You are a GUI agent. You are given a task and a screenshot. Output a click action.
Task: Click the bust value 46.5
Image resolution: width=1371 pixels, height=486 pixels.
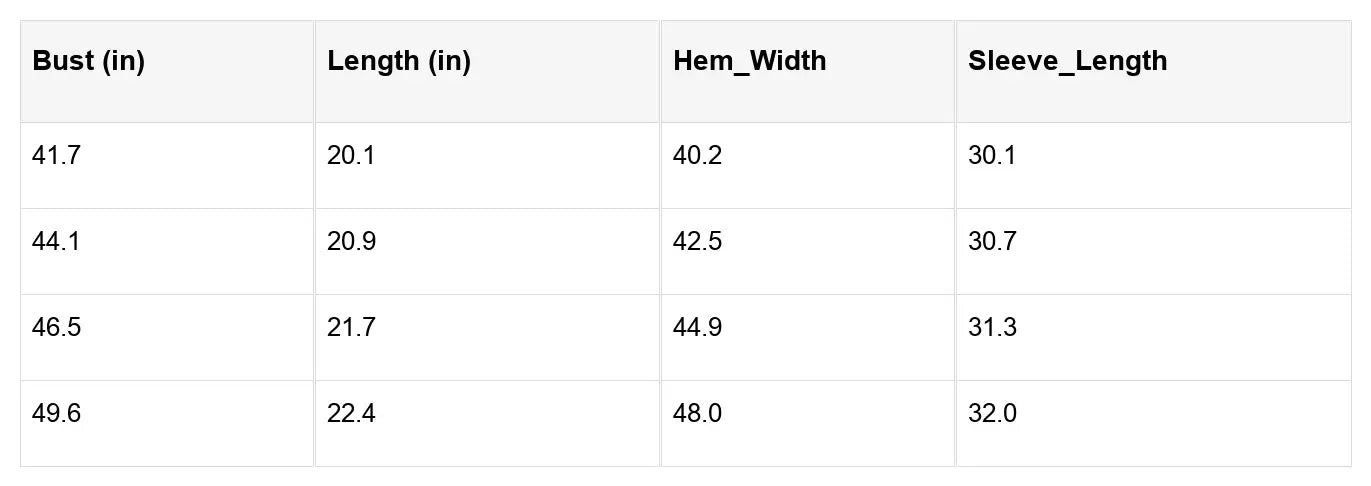click(x=57, y=328)
